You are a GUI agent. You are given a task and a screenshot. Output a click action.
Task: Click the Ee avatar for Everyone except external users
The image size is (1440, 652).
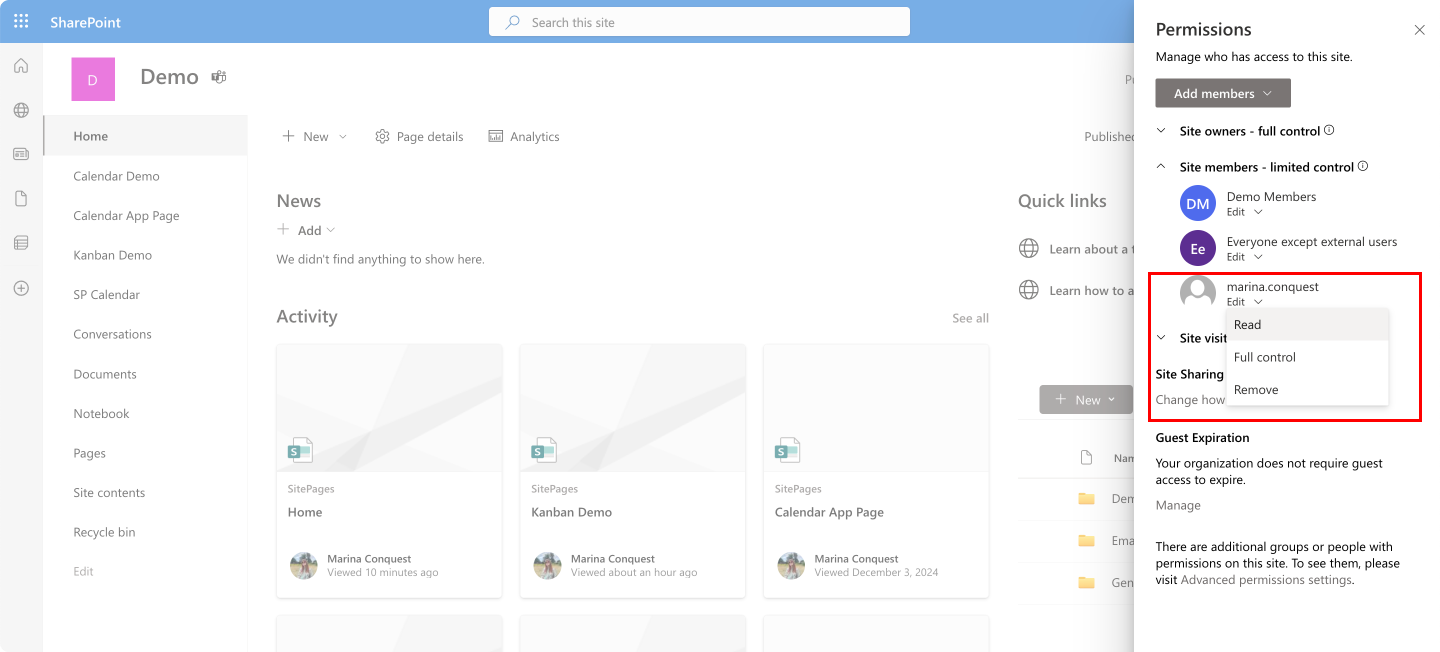click(x=1198, y=249)
